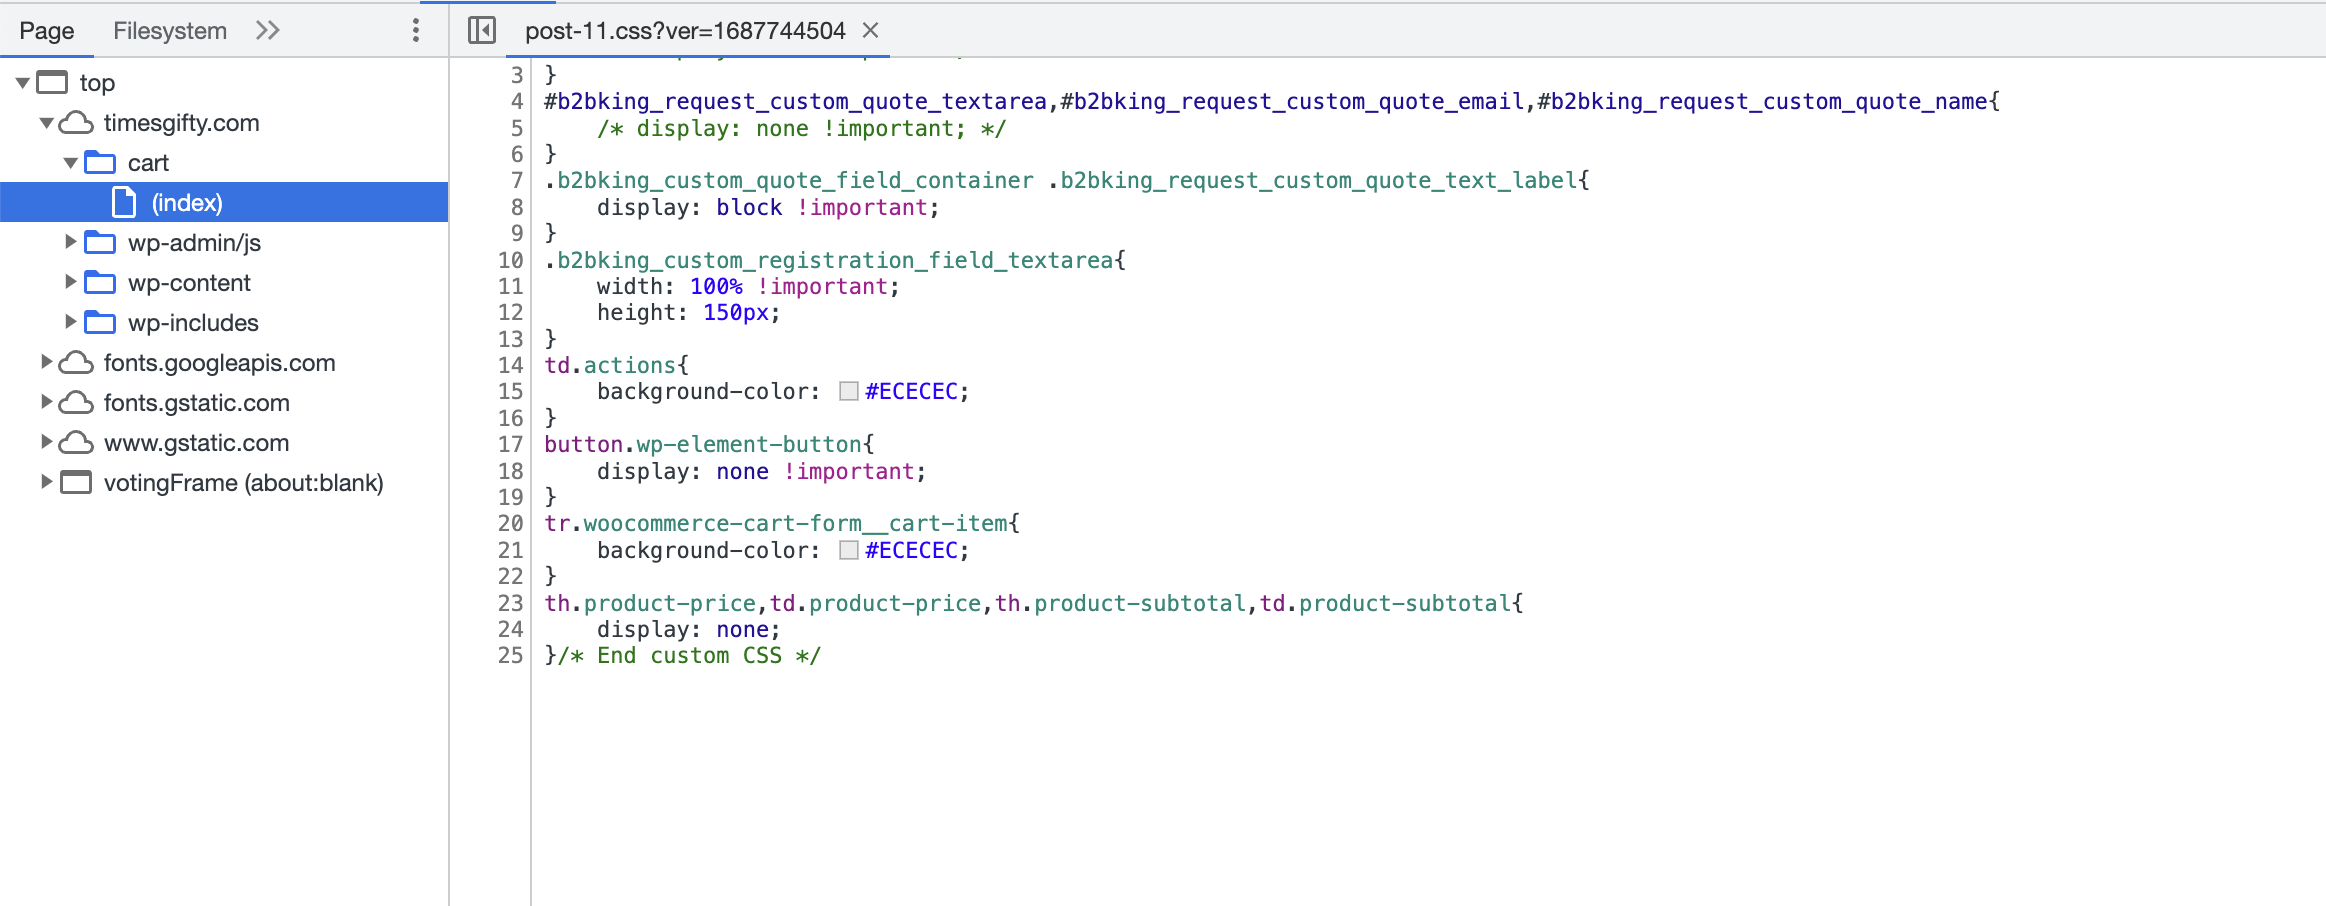Click the fonts.gstatic.com cloud icon
The image size is (2326, 906).
coord(76,402)
